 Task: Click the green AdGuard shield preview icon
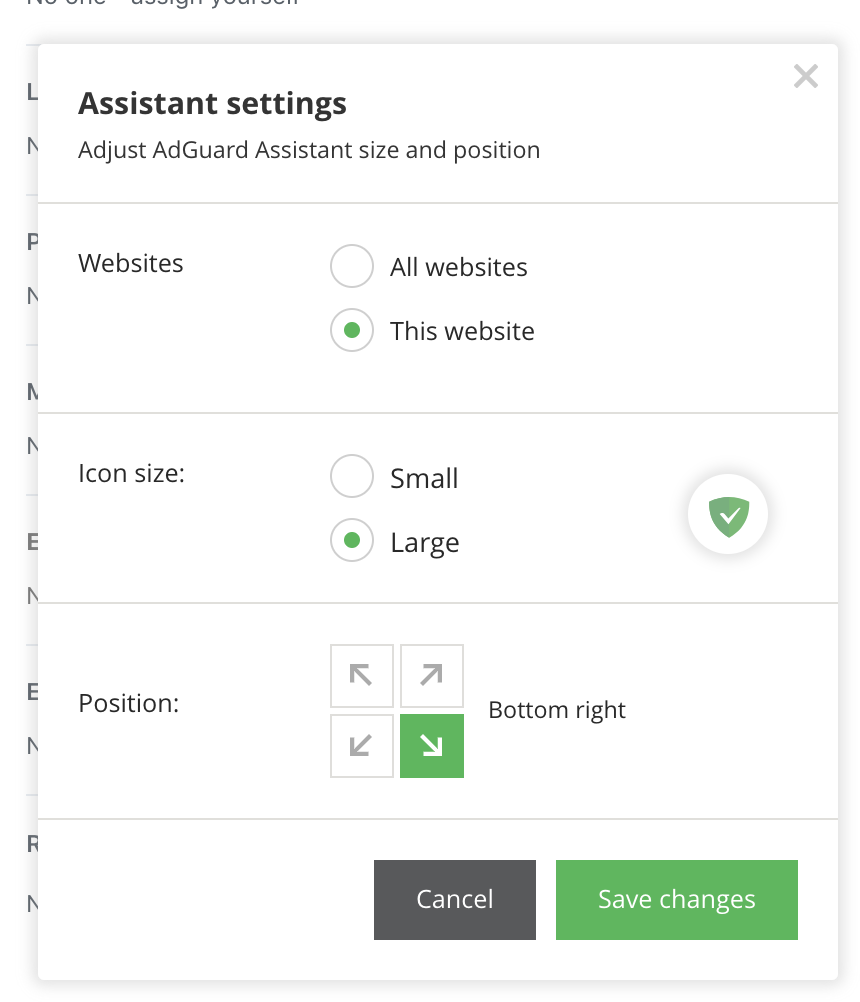pos(727,514)
